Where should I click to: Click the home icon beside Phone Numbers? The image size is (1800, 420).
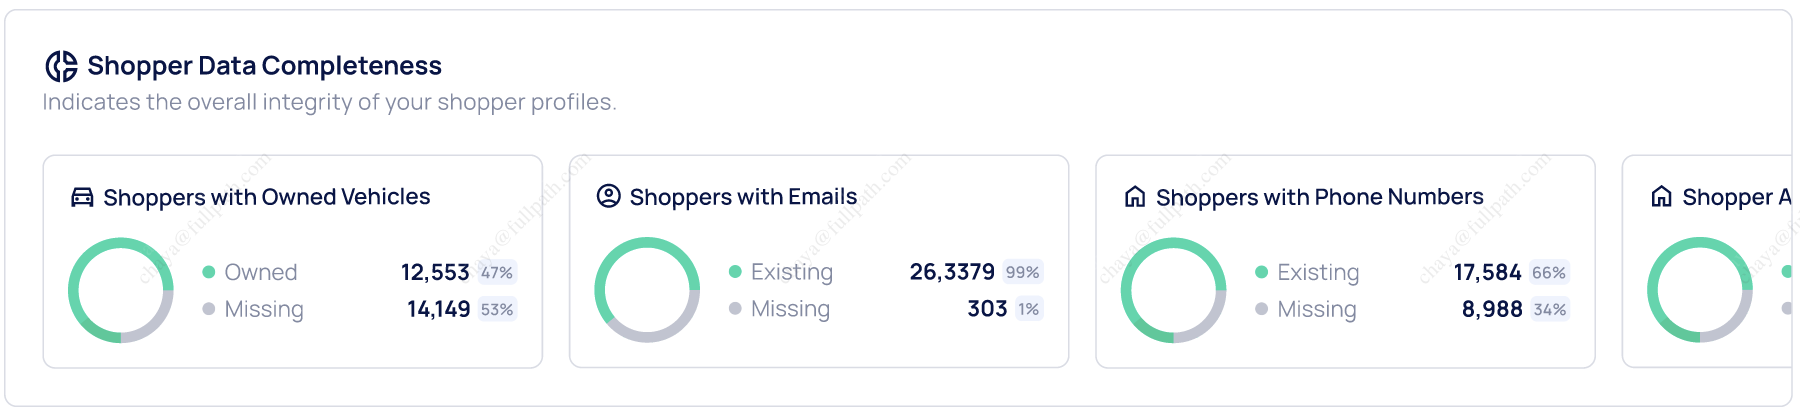pyautogui.click(x=1135, y=197)
